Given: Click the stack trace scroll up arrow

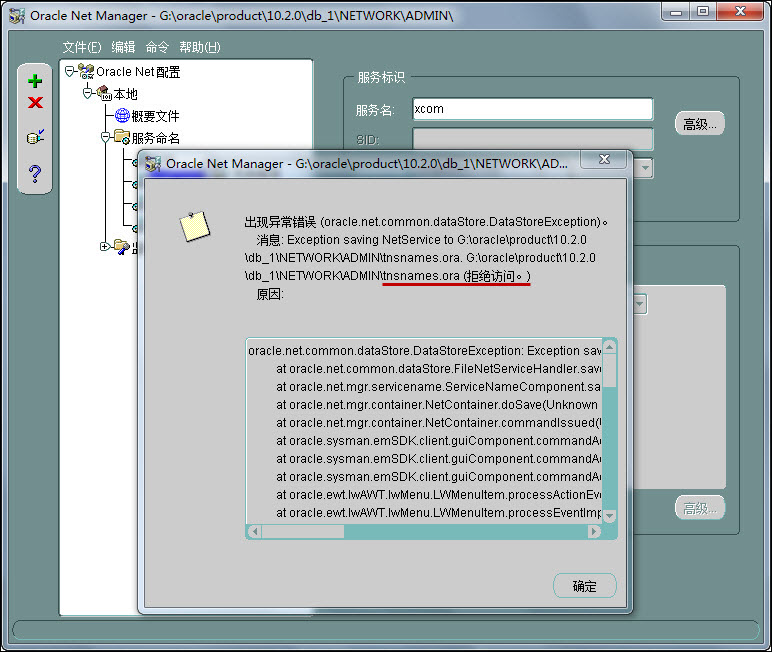Looking at the screenshot, I should tap(610, 347).
